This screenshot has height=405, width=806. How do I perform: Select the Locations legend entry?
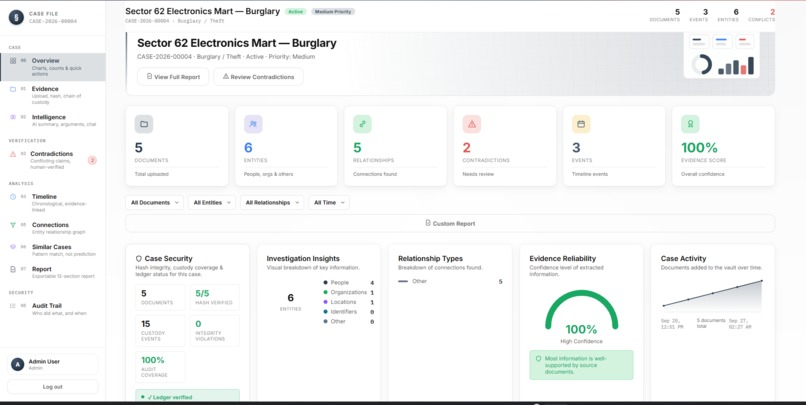(x=349, y=302)
